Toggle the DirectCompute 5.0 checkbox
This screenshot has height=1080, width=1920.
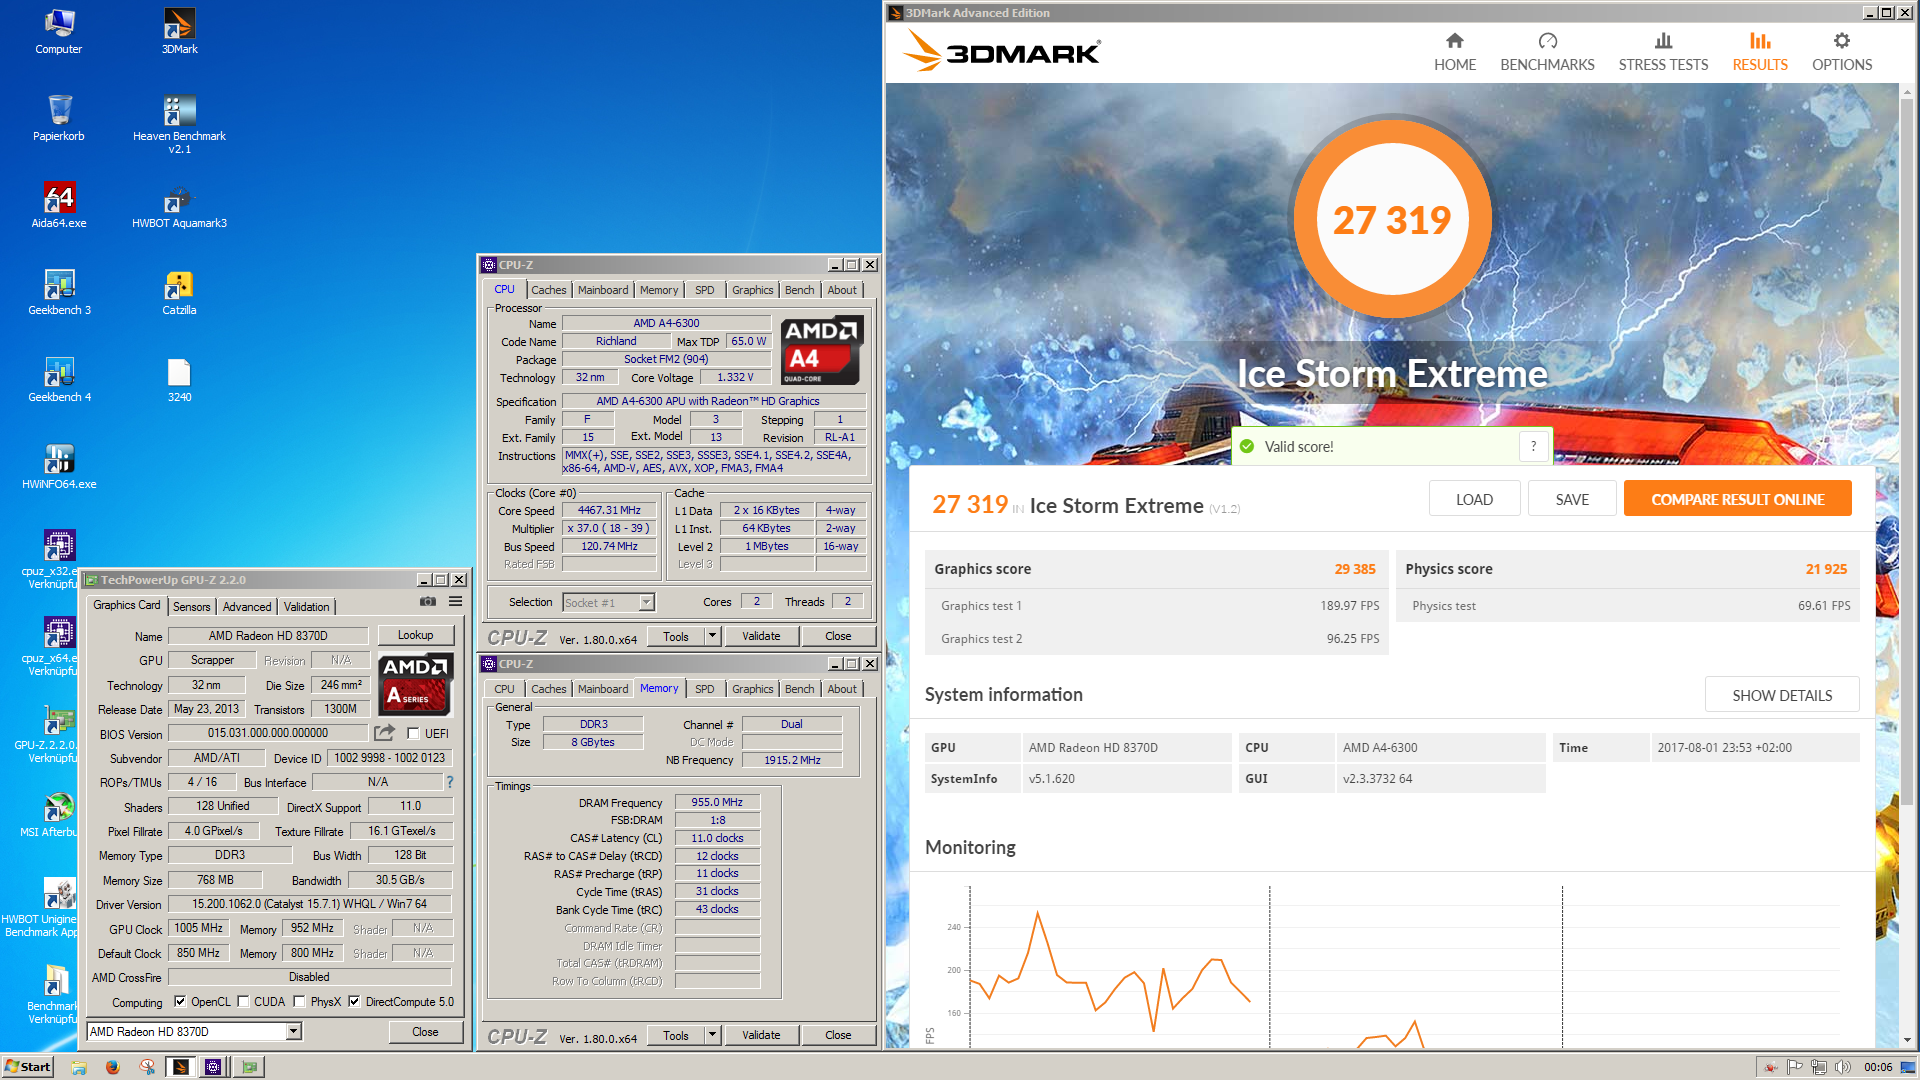[x=354, y=1001]
